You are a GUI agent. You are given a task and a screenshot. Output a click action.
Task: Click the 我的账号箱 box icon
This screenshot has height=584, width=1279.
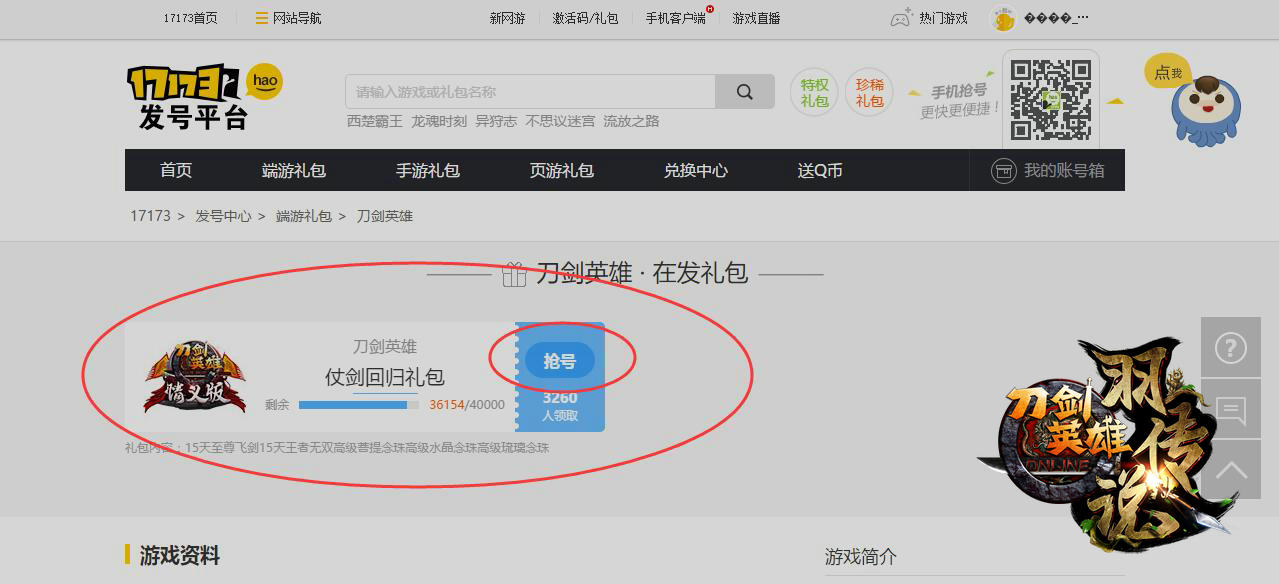point(1003,171)
